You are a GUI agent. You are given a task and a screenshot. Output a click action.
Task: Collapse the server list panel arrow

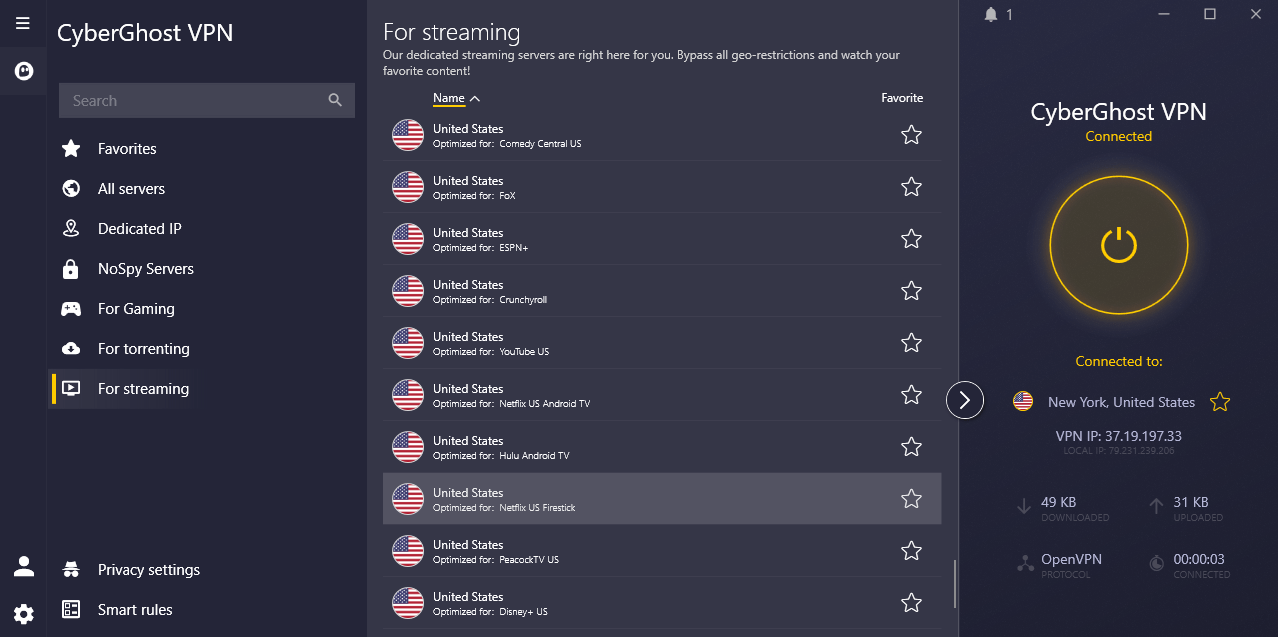[x=965, y=401]
